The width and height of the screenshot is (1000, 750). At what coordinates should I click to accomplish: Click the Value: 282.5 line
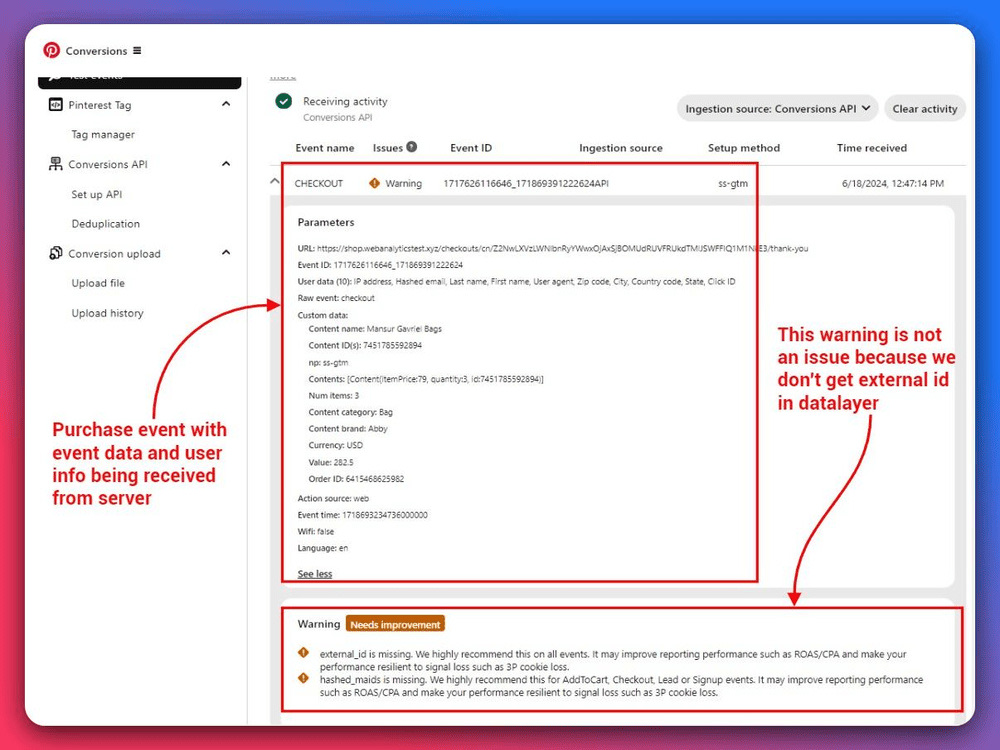tap(331, 462)
